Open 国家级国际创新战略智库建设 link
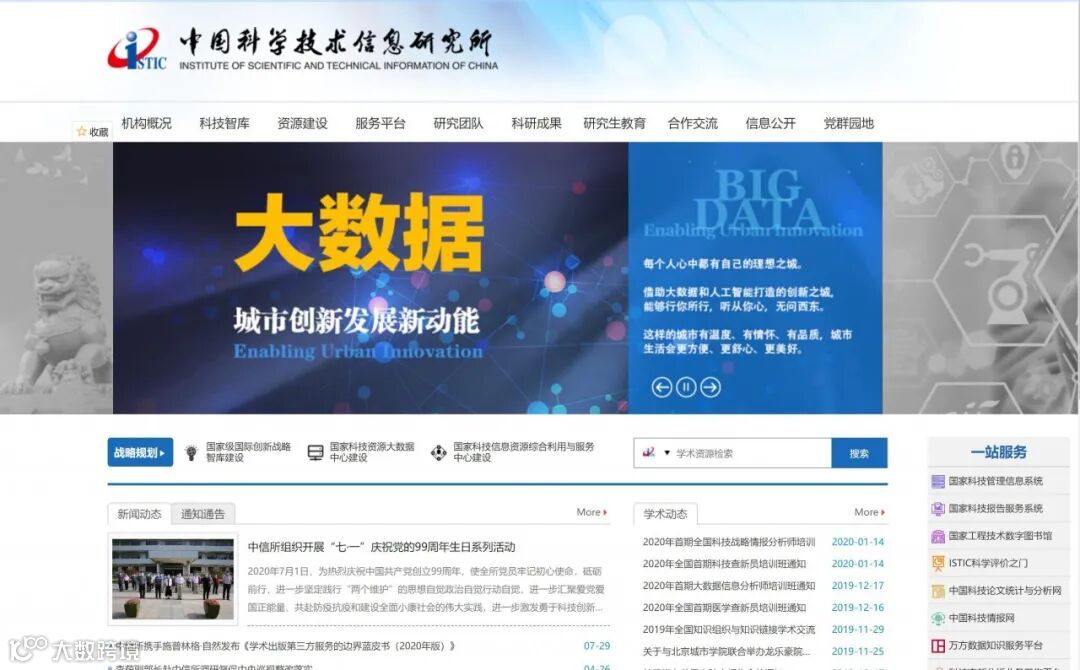 click(x=248, y=452)
